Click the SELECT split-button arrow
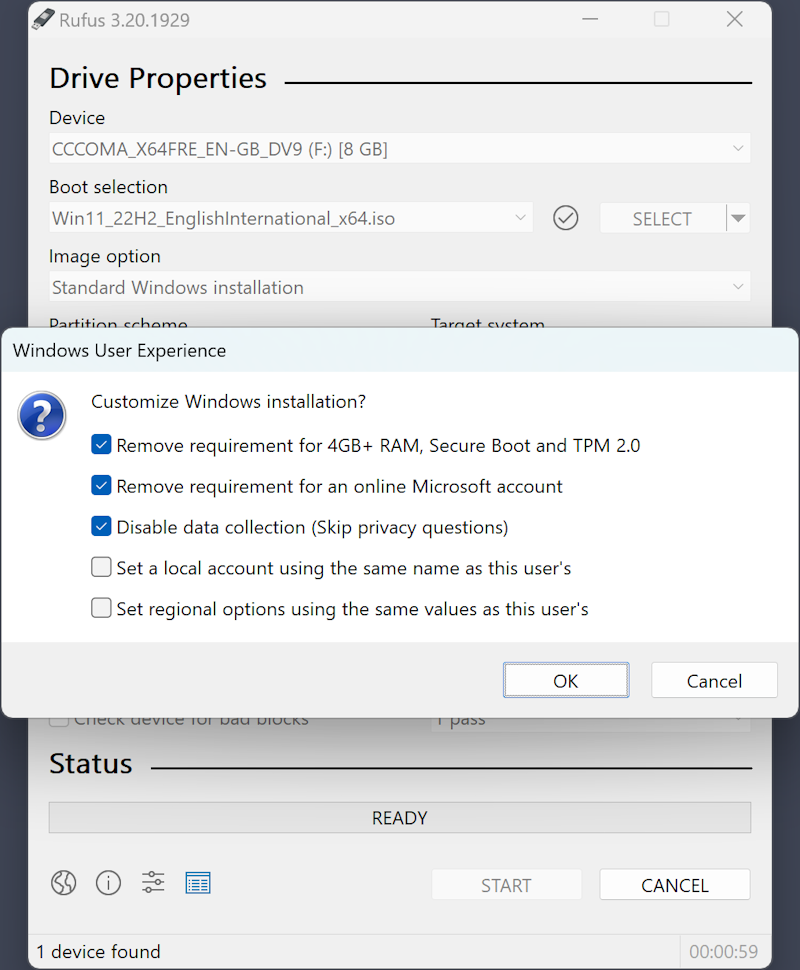The width and height of the screenshot is (800, 970). coord(738,218)
